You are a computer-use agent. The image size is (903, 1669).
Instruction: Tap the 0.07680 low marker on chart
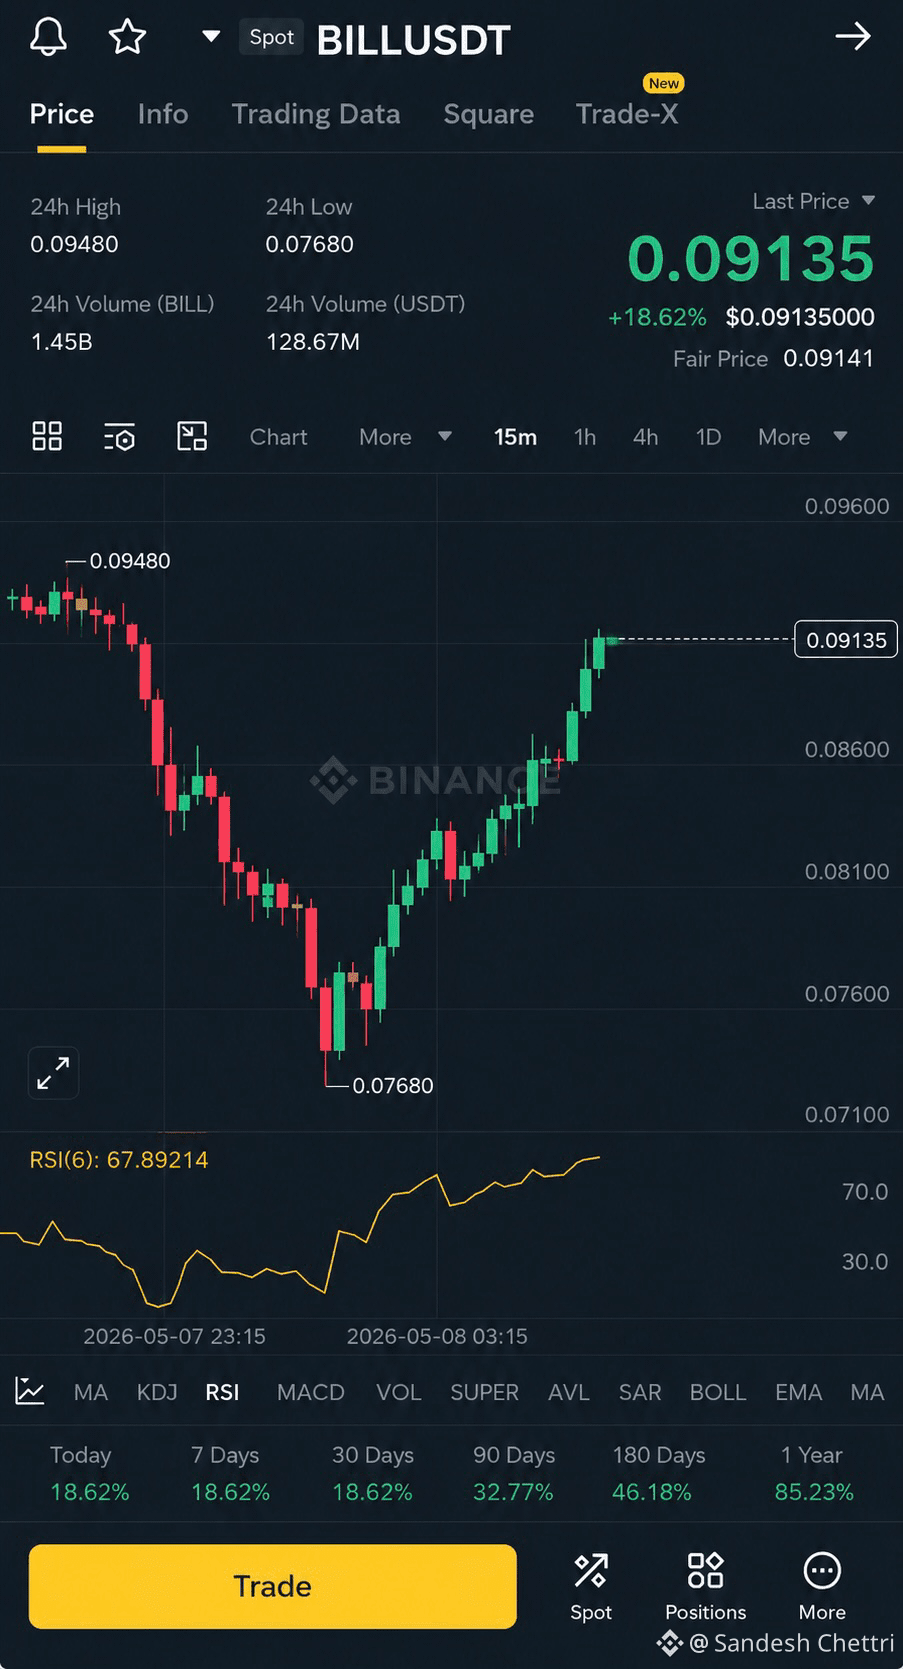click(393, 1085)
